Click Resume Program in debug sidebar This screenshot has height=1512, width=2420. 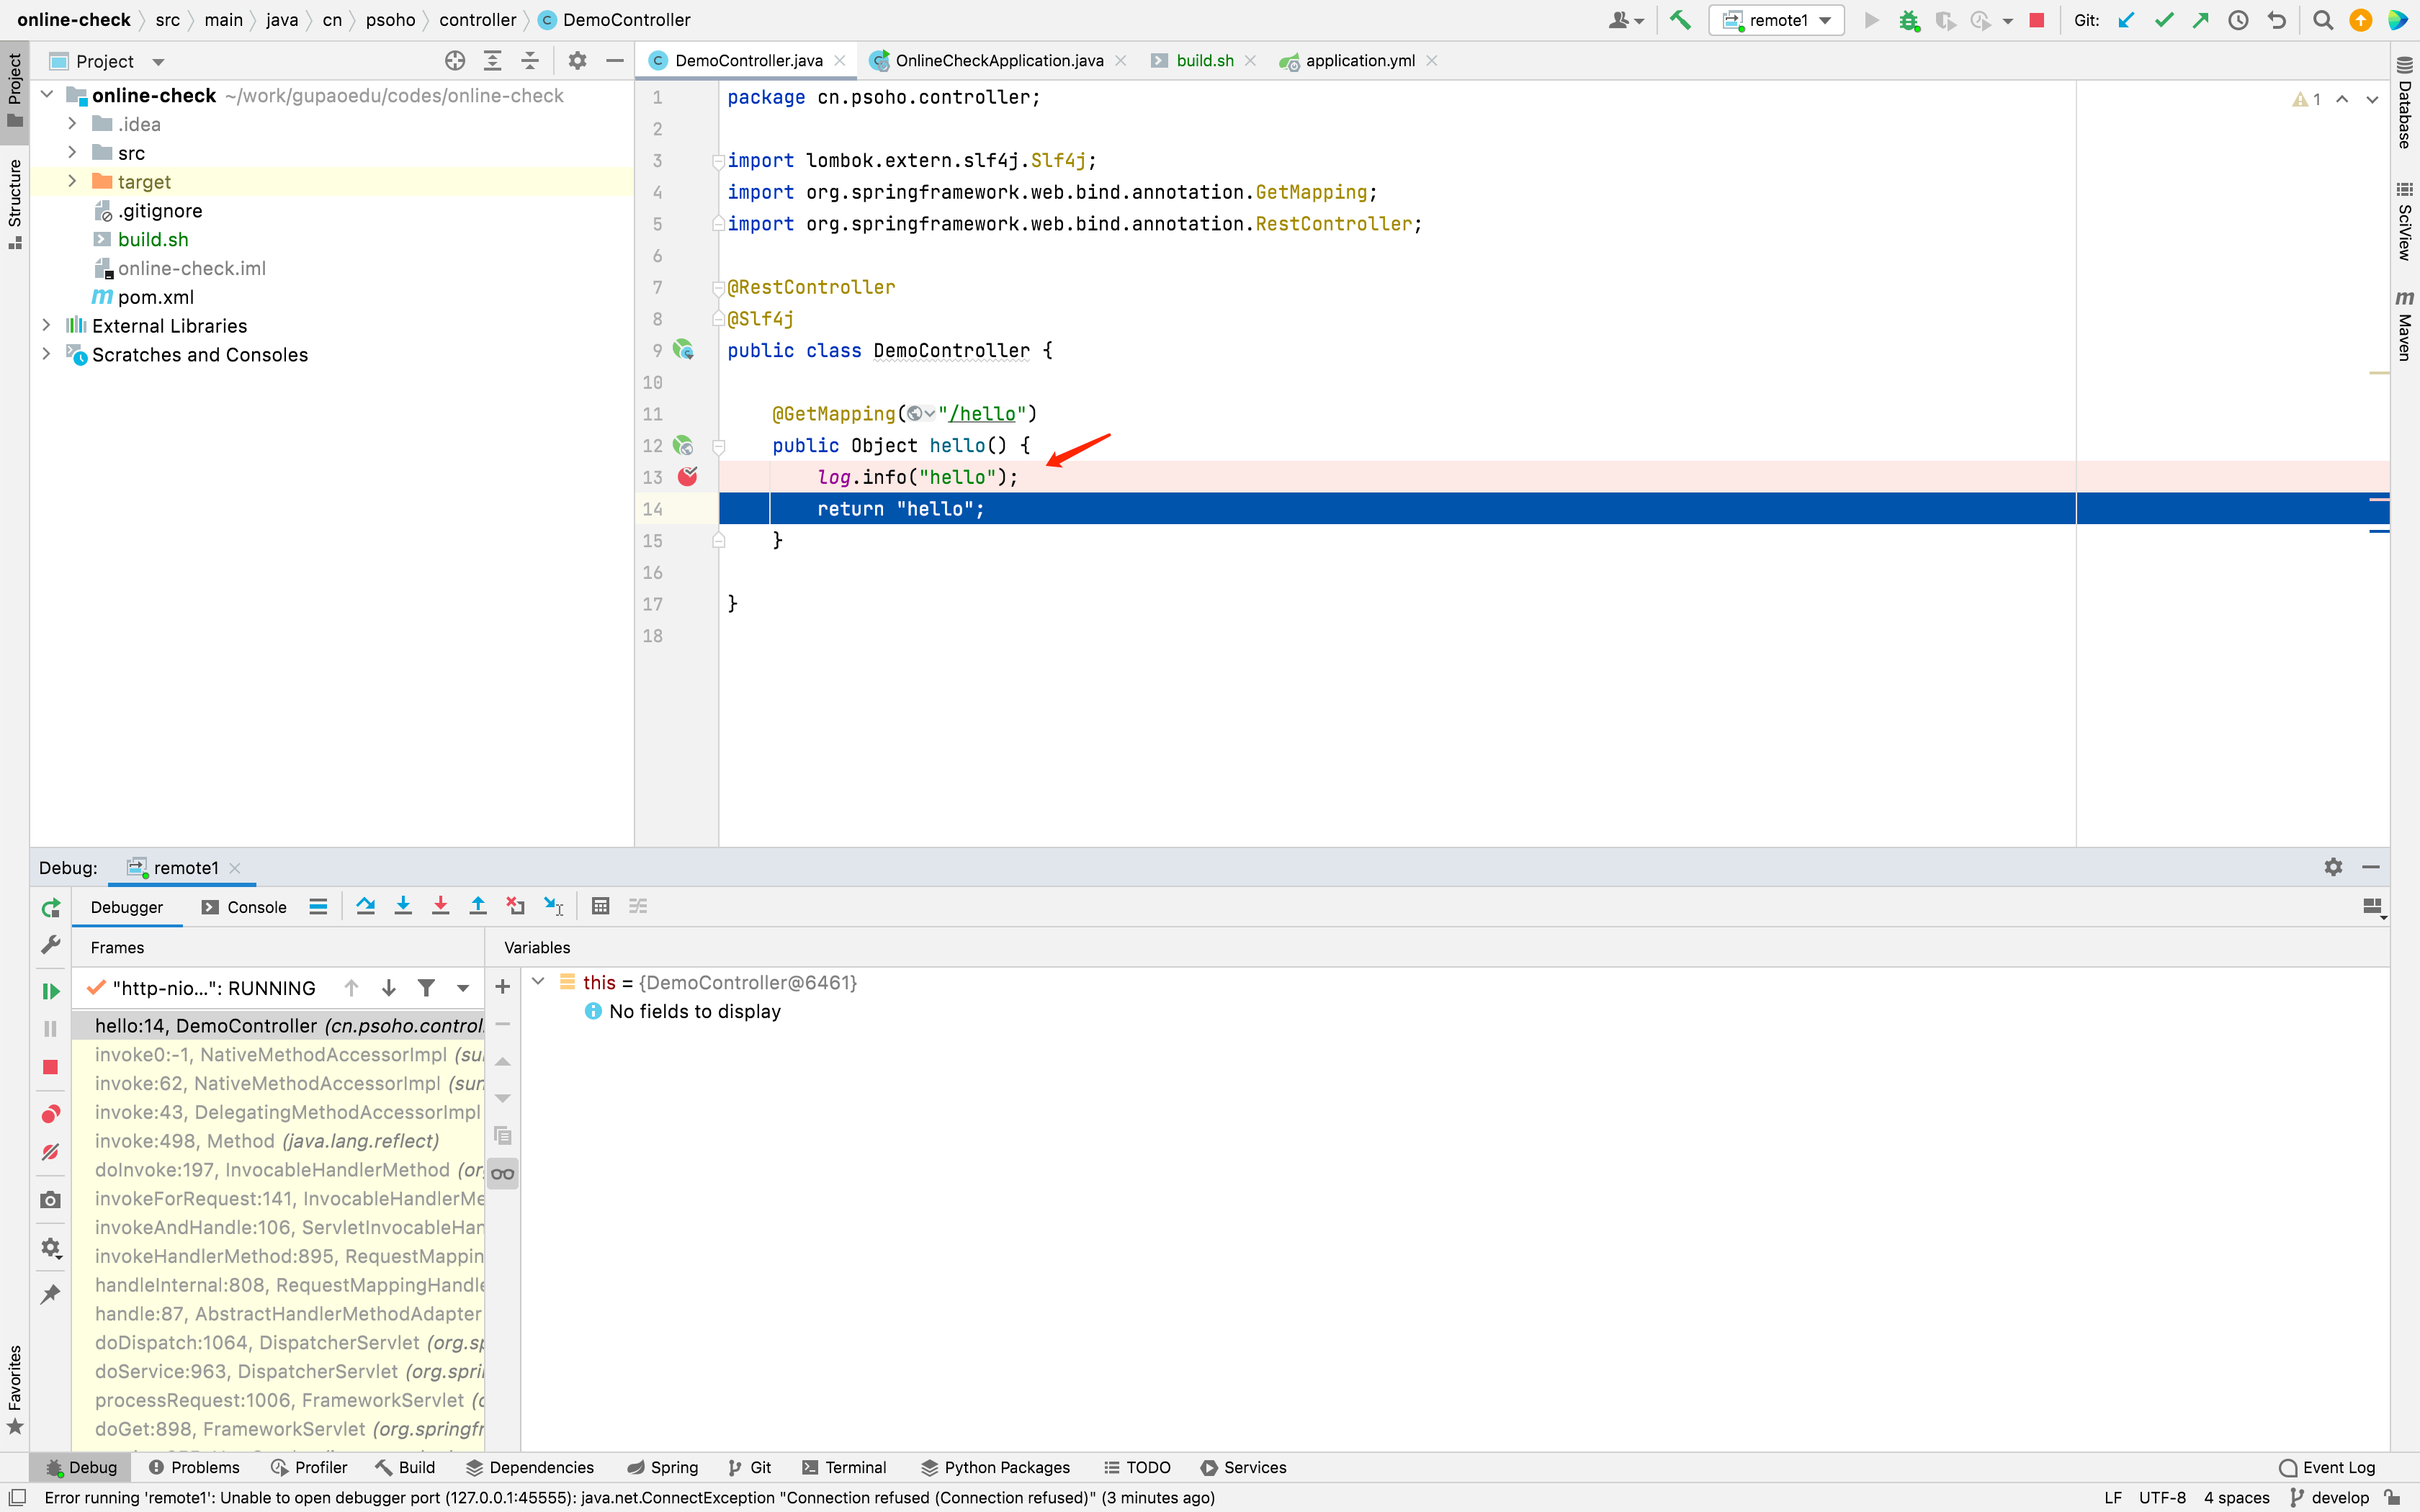point(50,991)
